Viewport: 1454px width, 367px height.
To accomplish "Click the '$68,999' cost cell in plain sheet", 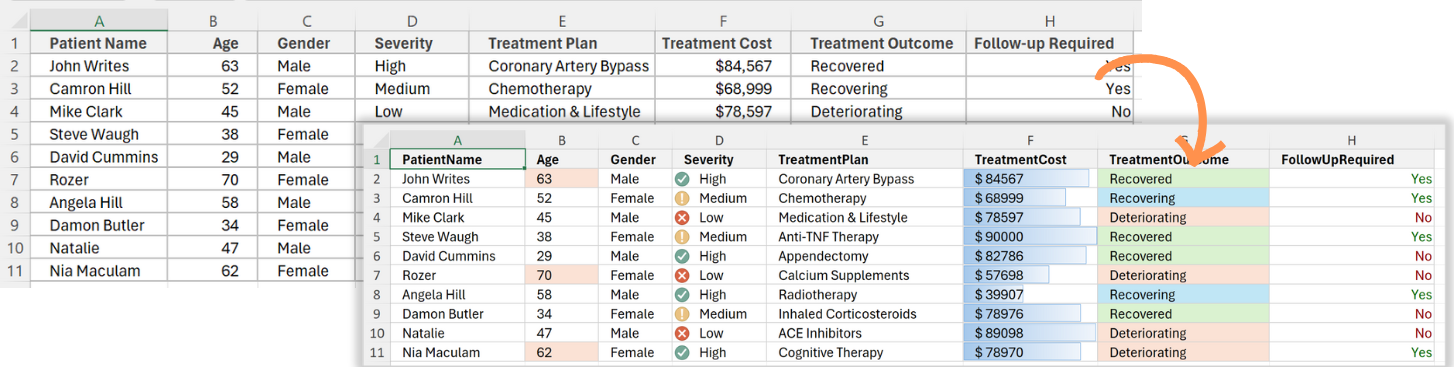I will [x=724, y=89].
